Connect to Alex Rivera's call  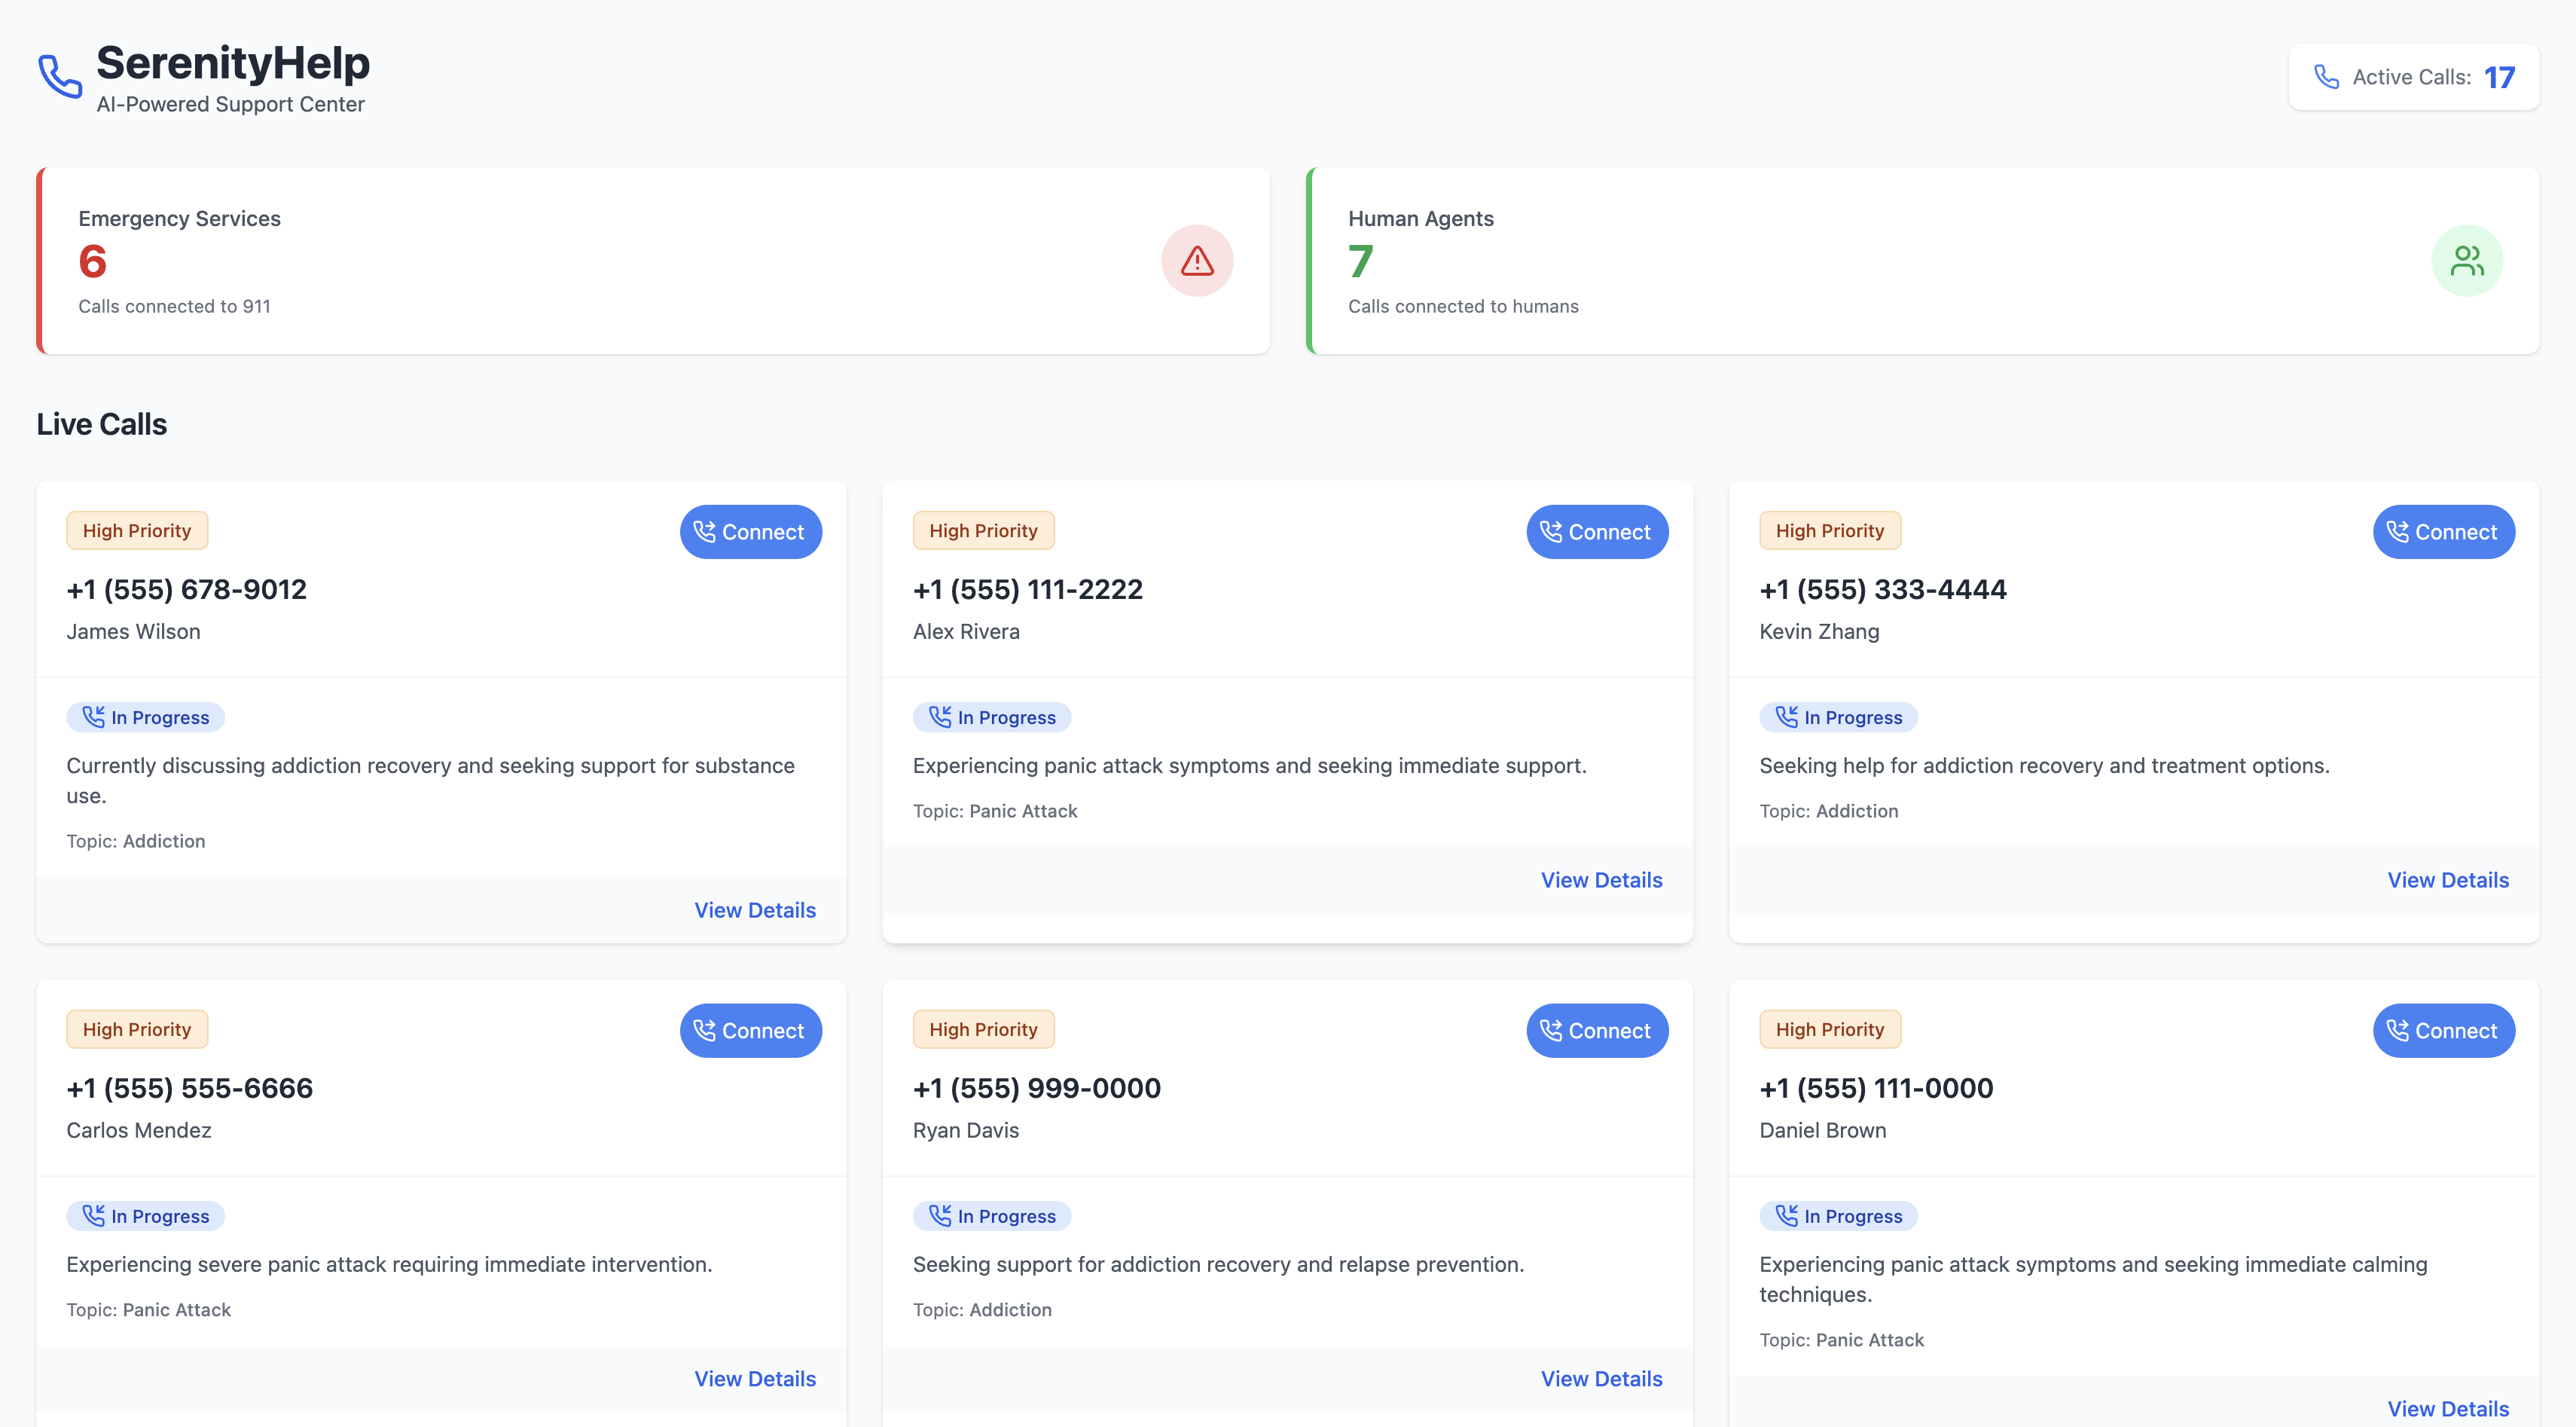coord(1596,532)
